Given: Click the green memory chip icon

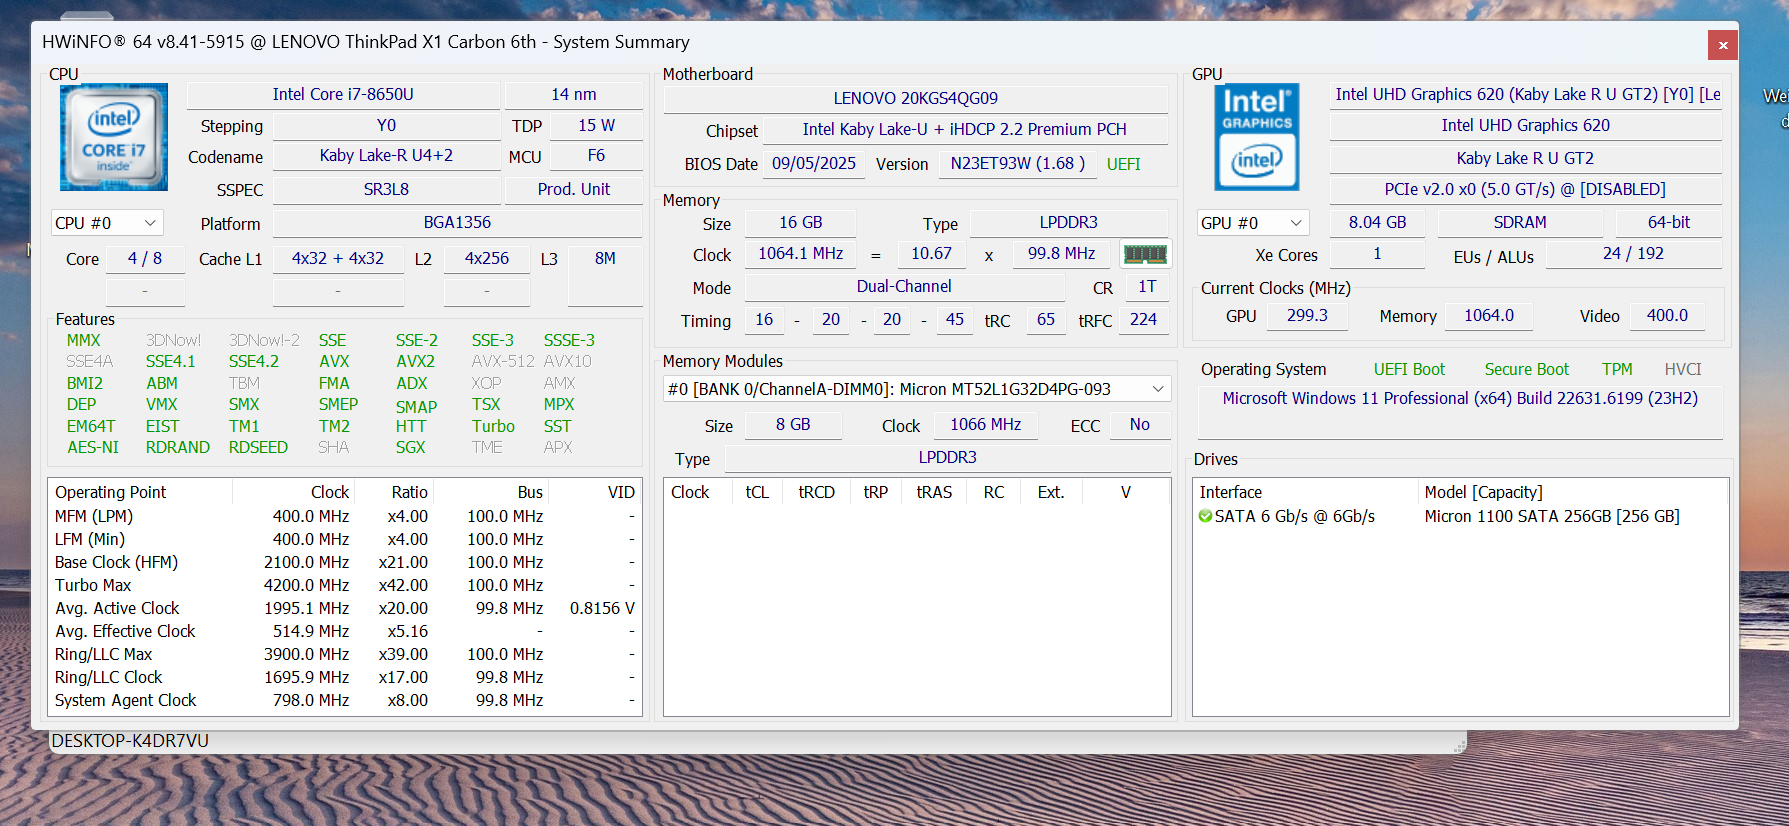Looking at the screenshot, I should (1145, 254).
